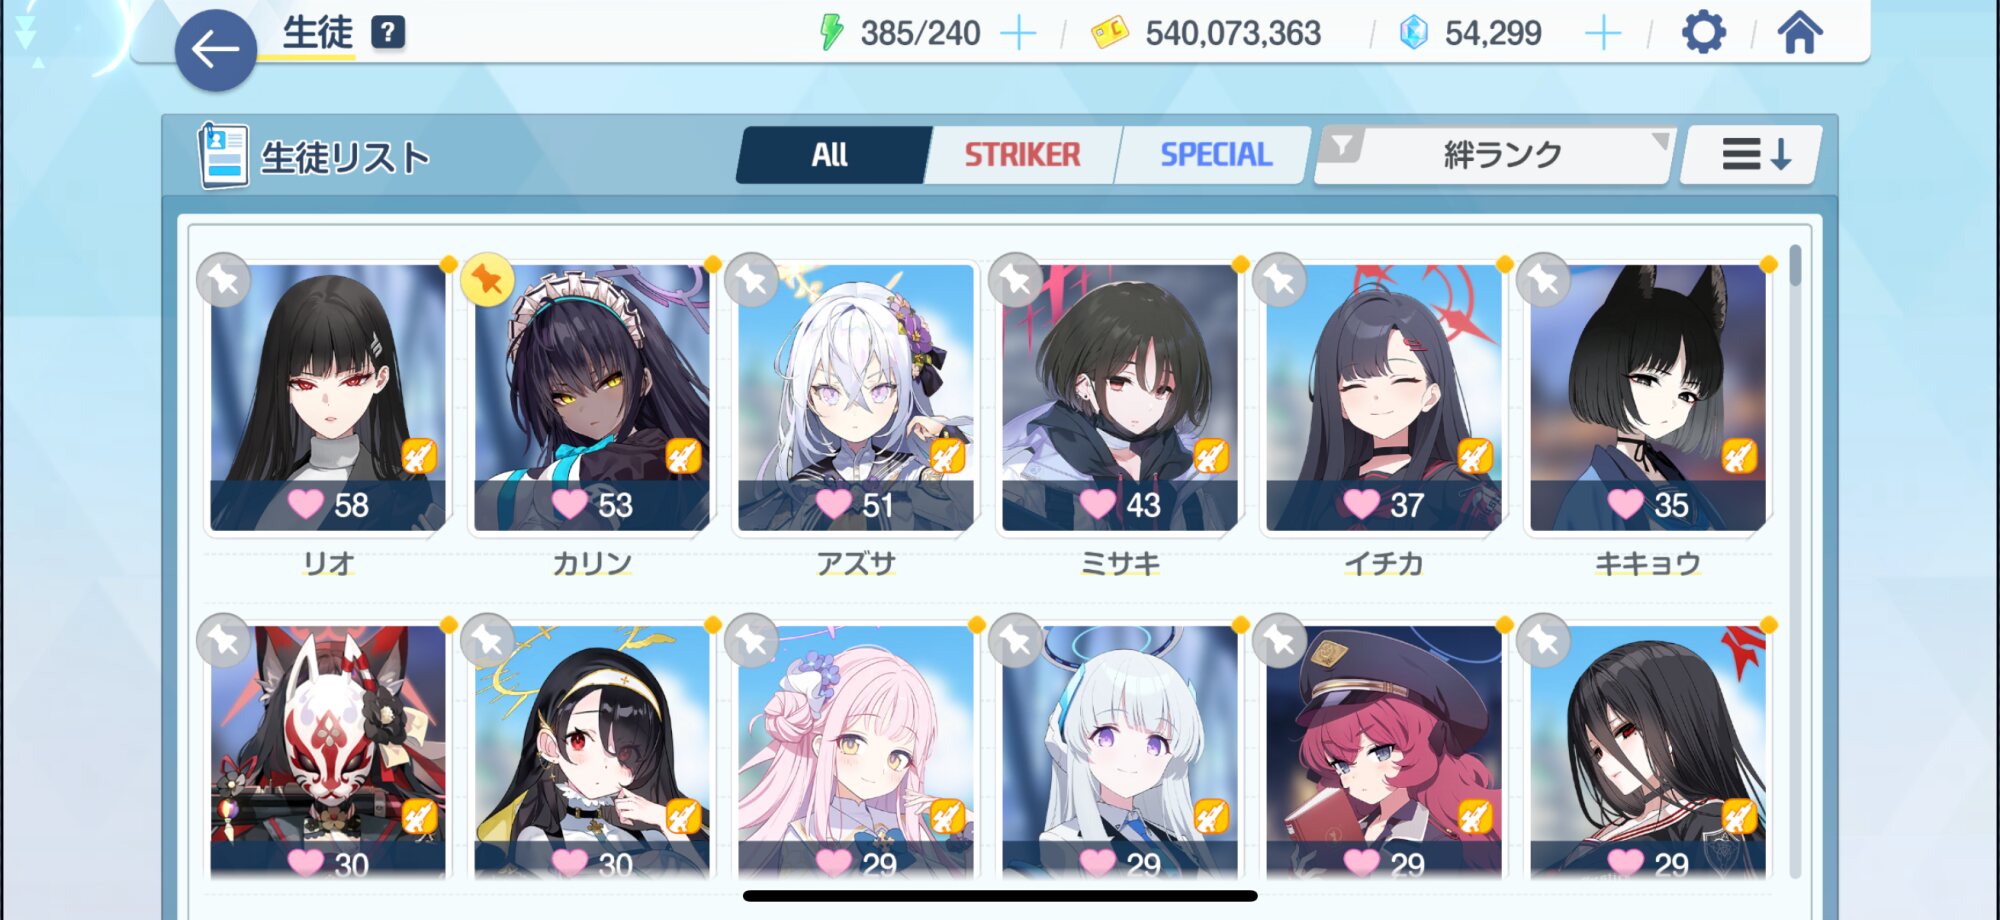This screenshot has width=2000, height=920.
Task: Pin リオ to favorites
Action: pyautogui.click(x=224, y=280)
